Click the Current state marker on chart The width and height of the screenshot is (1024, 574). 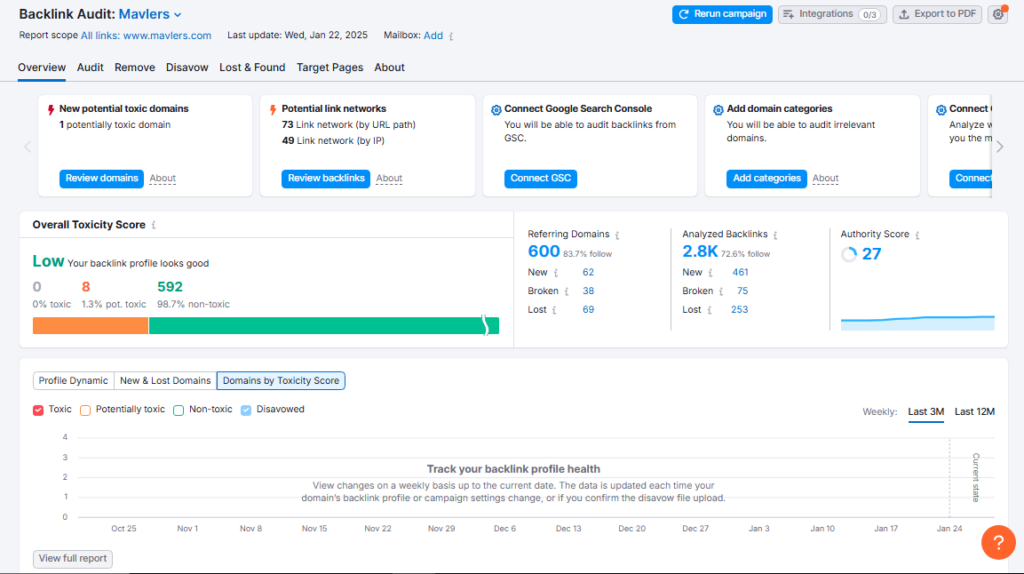(976, 477)
